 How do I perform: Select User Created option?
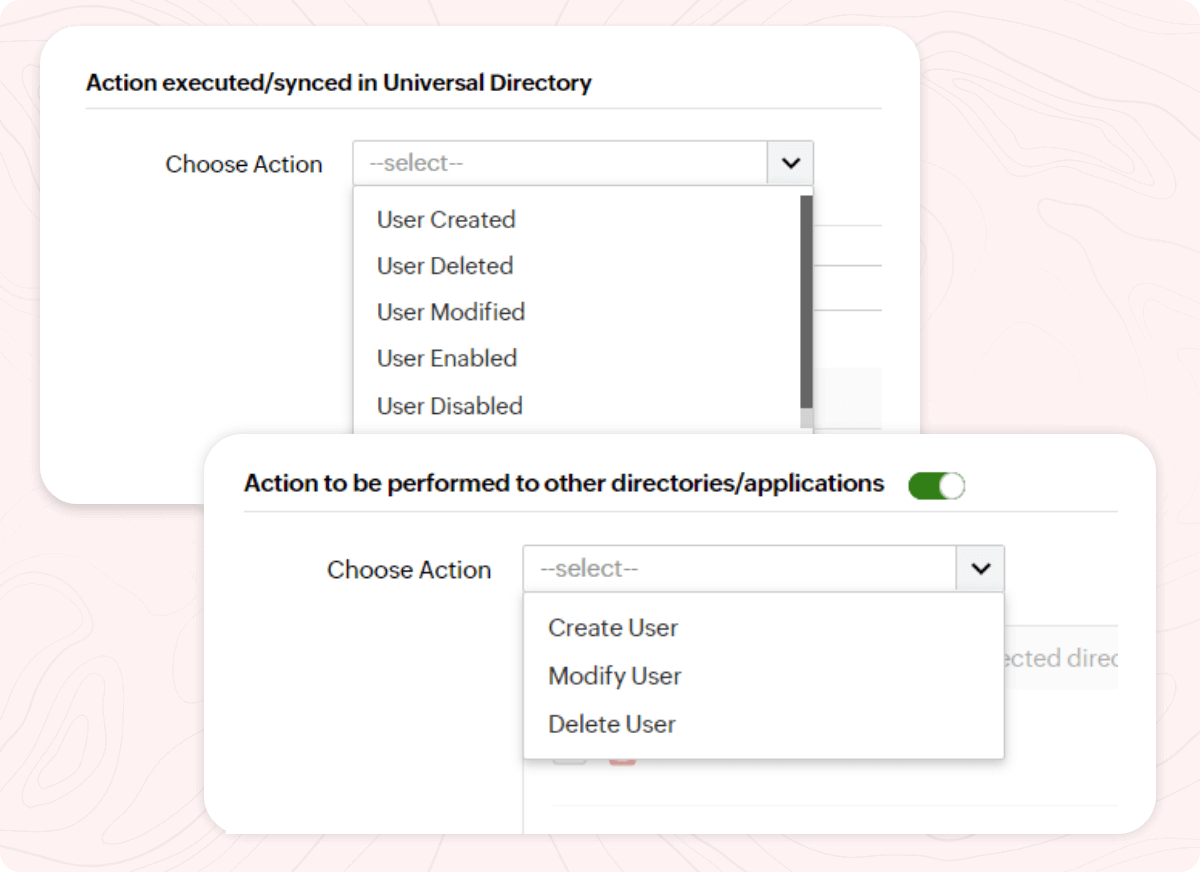(446, 220)
